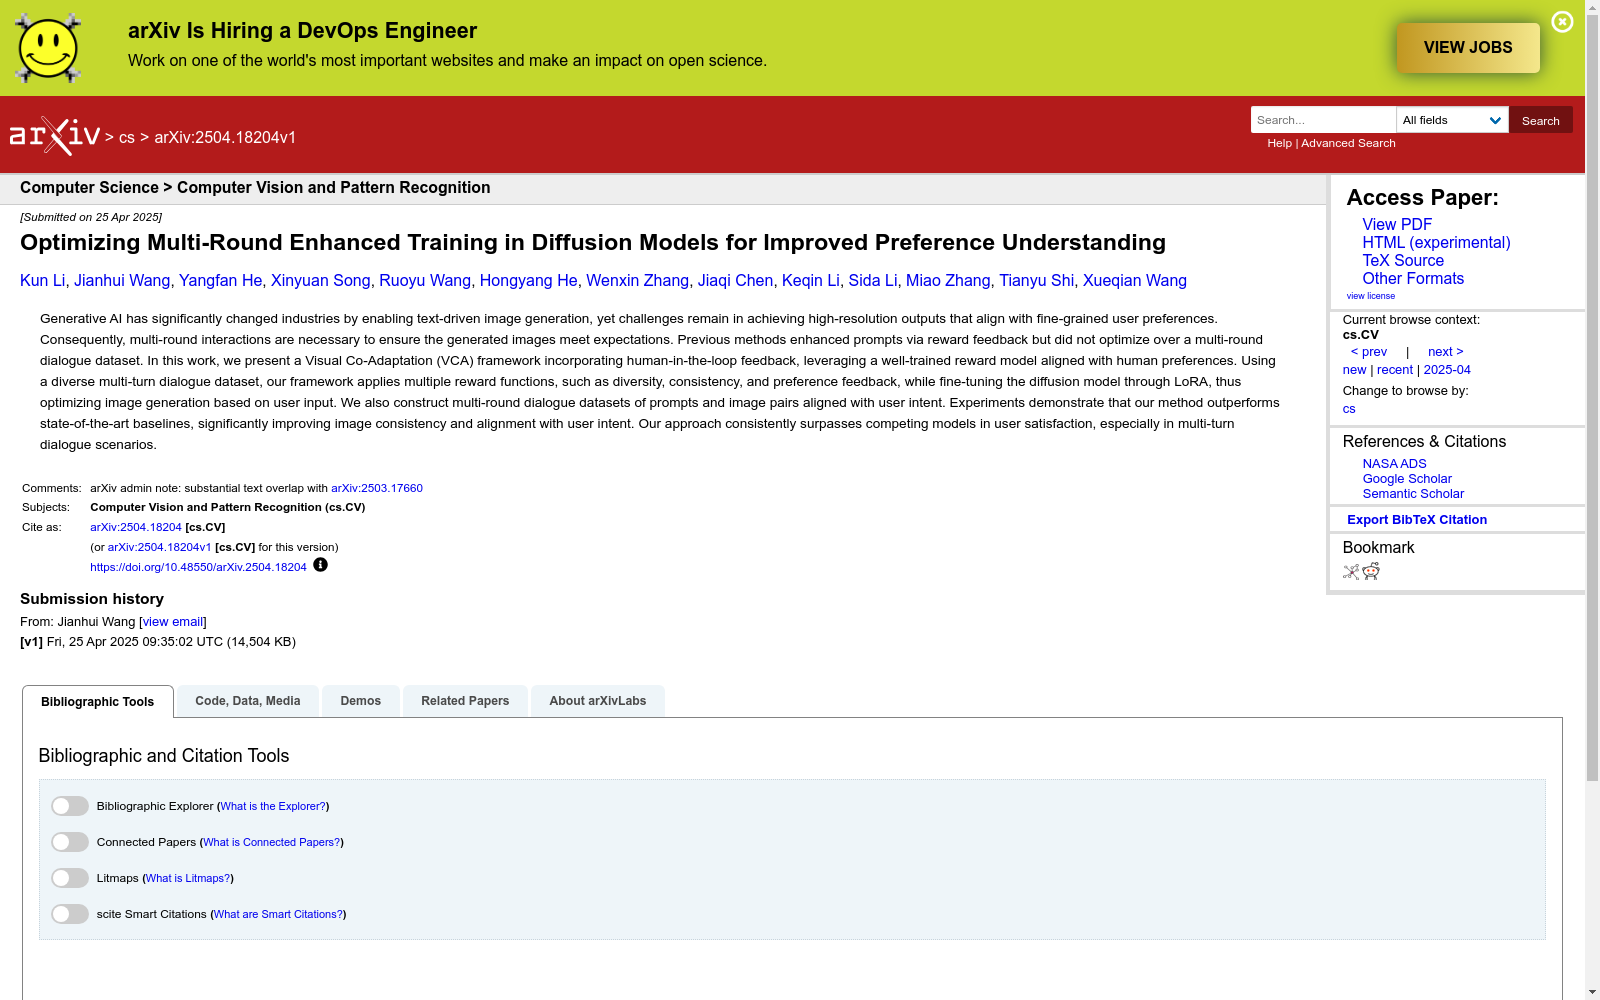Enable the Litmaps toggle
Viewport: 1600px width, 1000px height.
(70, 878)
